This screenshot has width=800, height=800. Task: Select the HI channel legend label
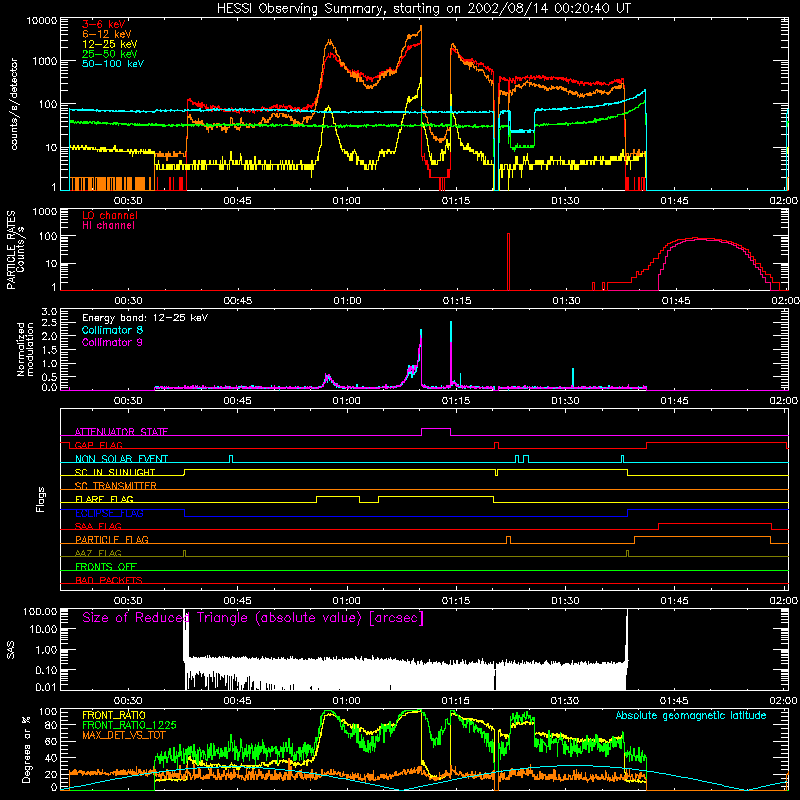click(x=108, y=225)
